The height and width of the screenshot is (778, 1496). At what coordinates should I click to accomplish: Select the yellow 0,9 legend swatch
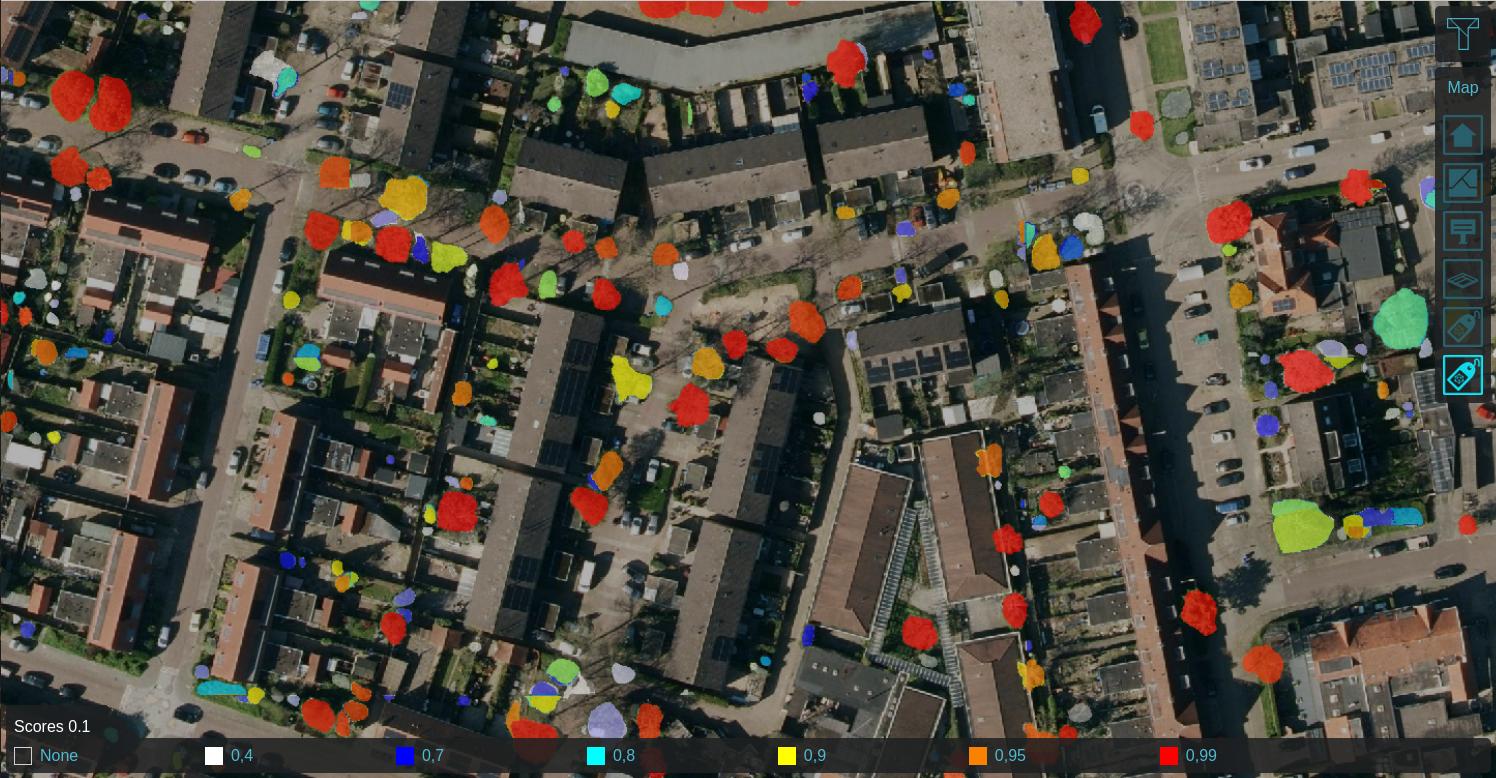pos(787,756)
